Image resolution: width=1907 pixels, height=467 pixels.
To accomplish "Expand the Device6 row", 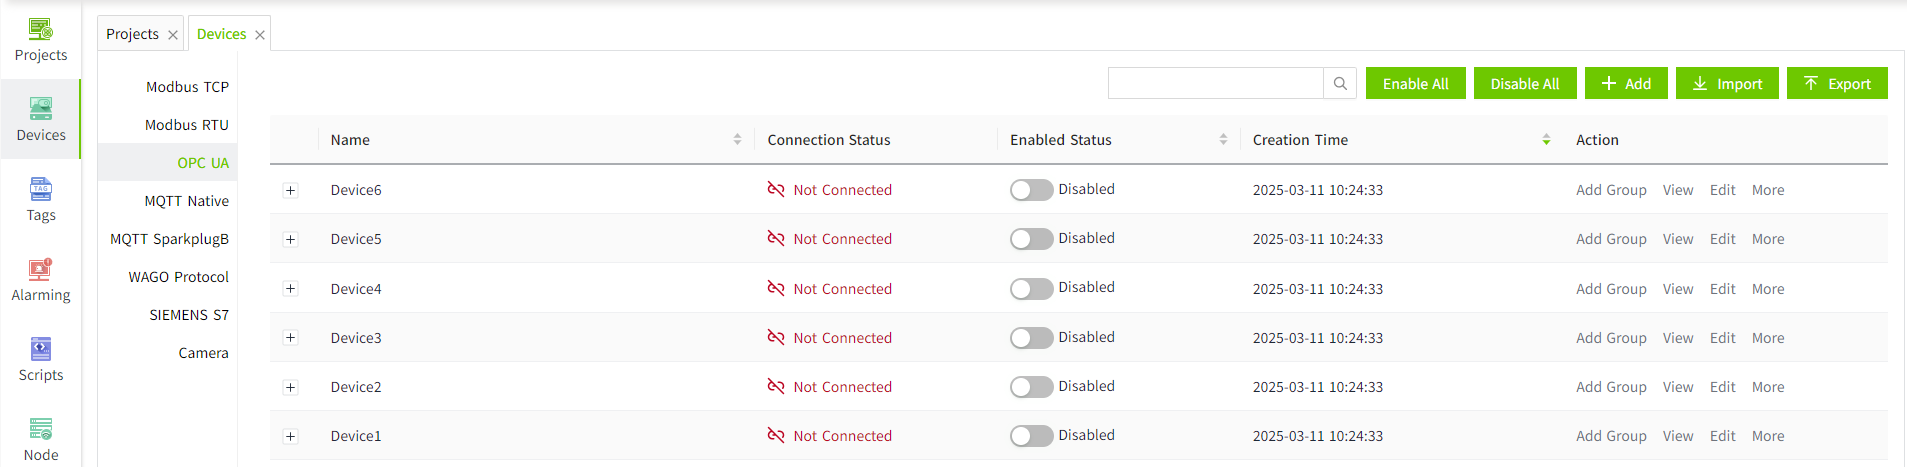I will tap(291, 190).
